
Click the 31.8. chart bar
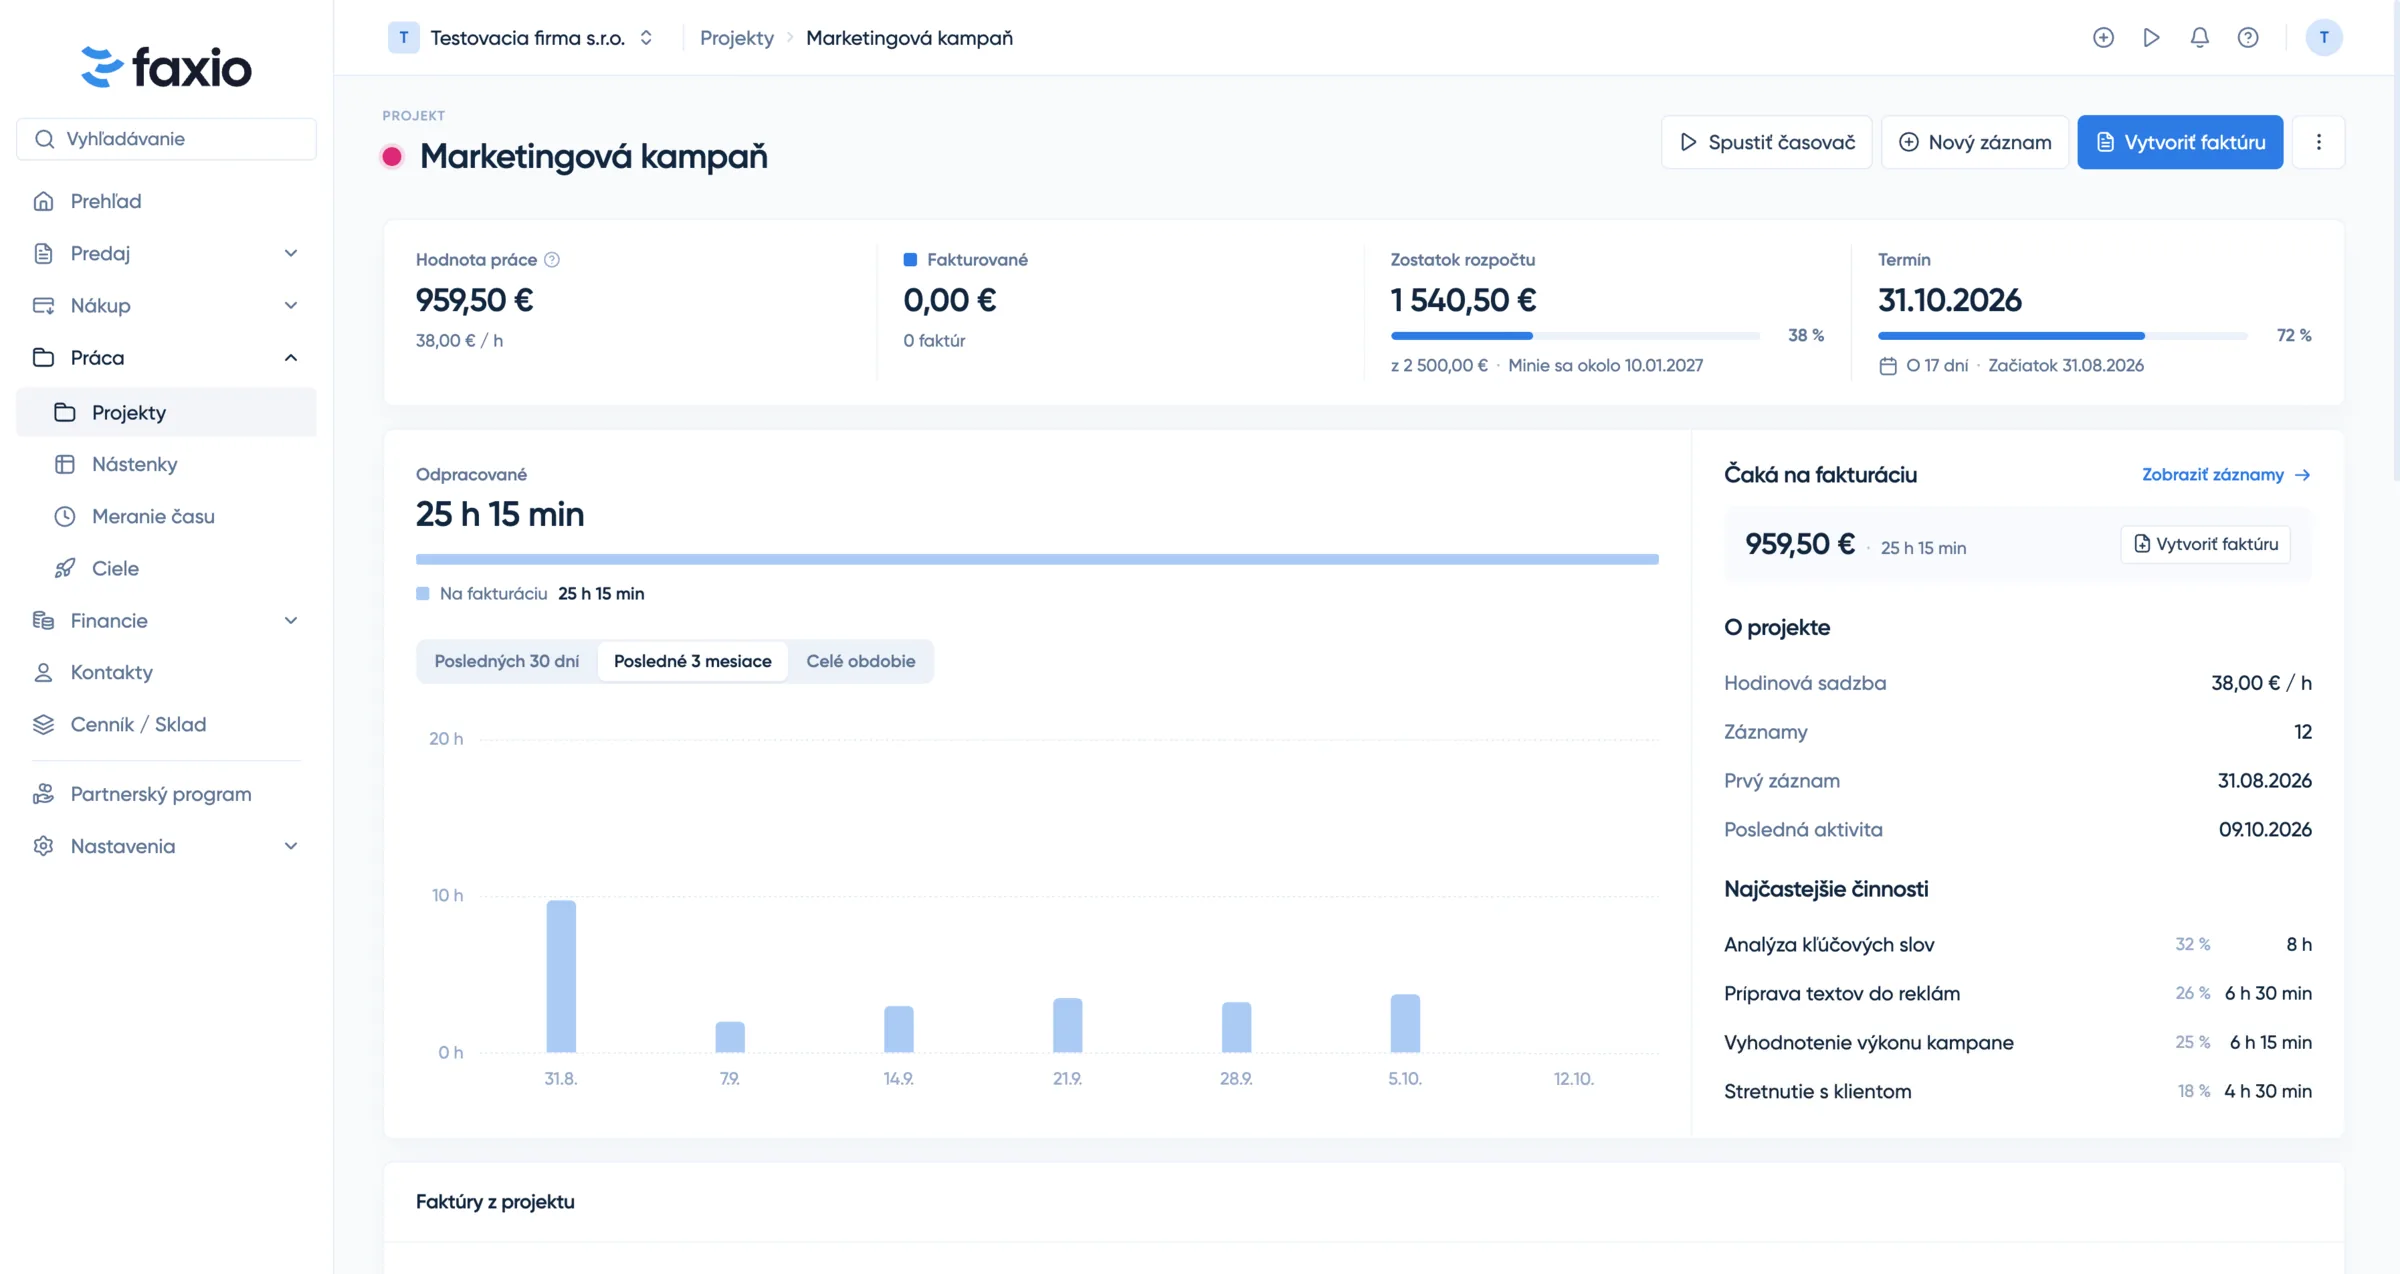click(561, 976)
